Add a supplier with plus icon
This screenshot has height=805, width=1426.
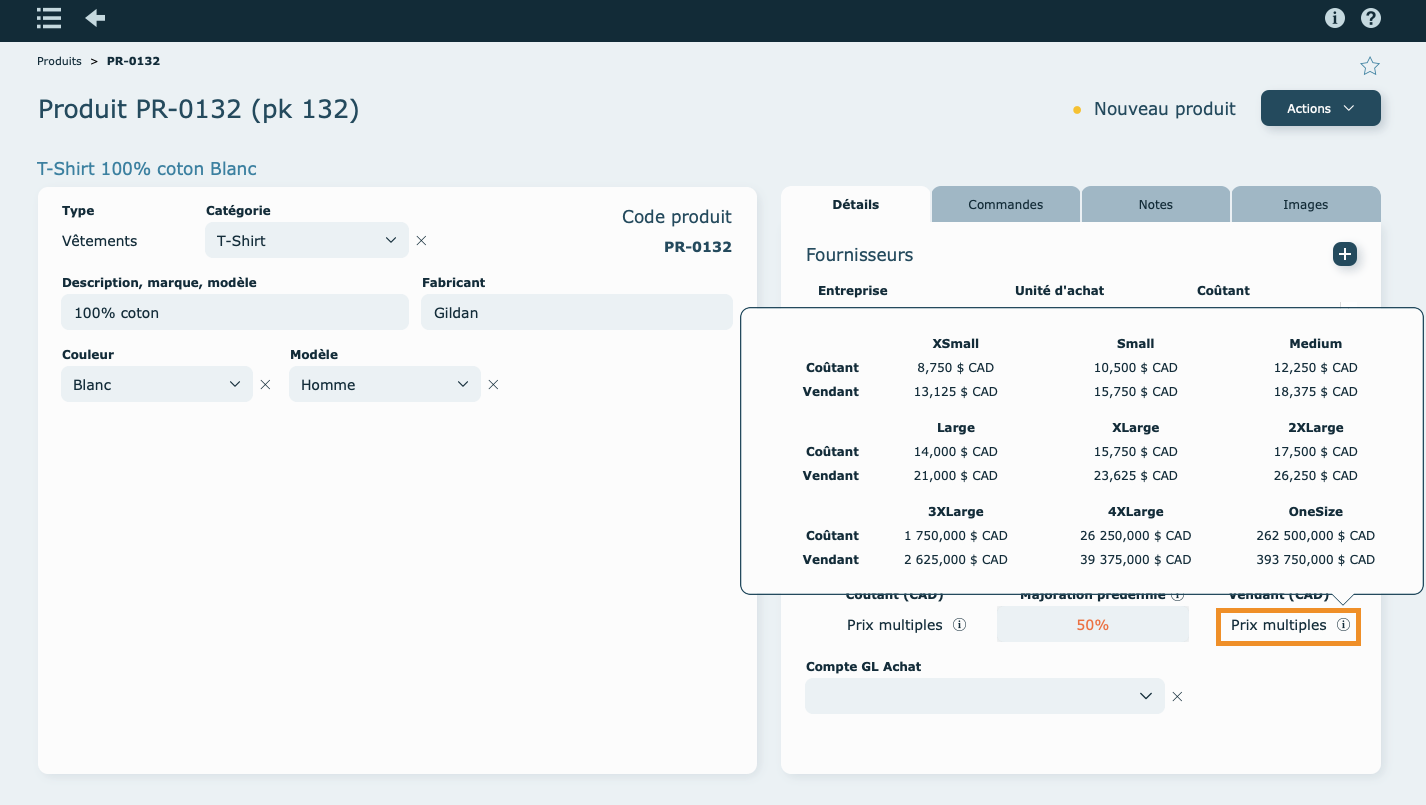(1344, 255)
